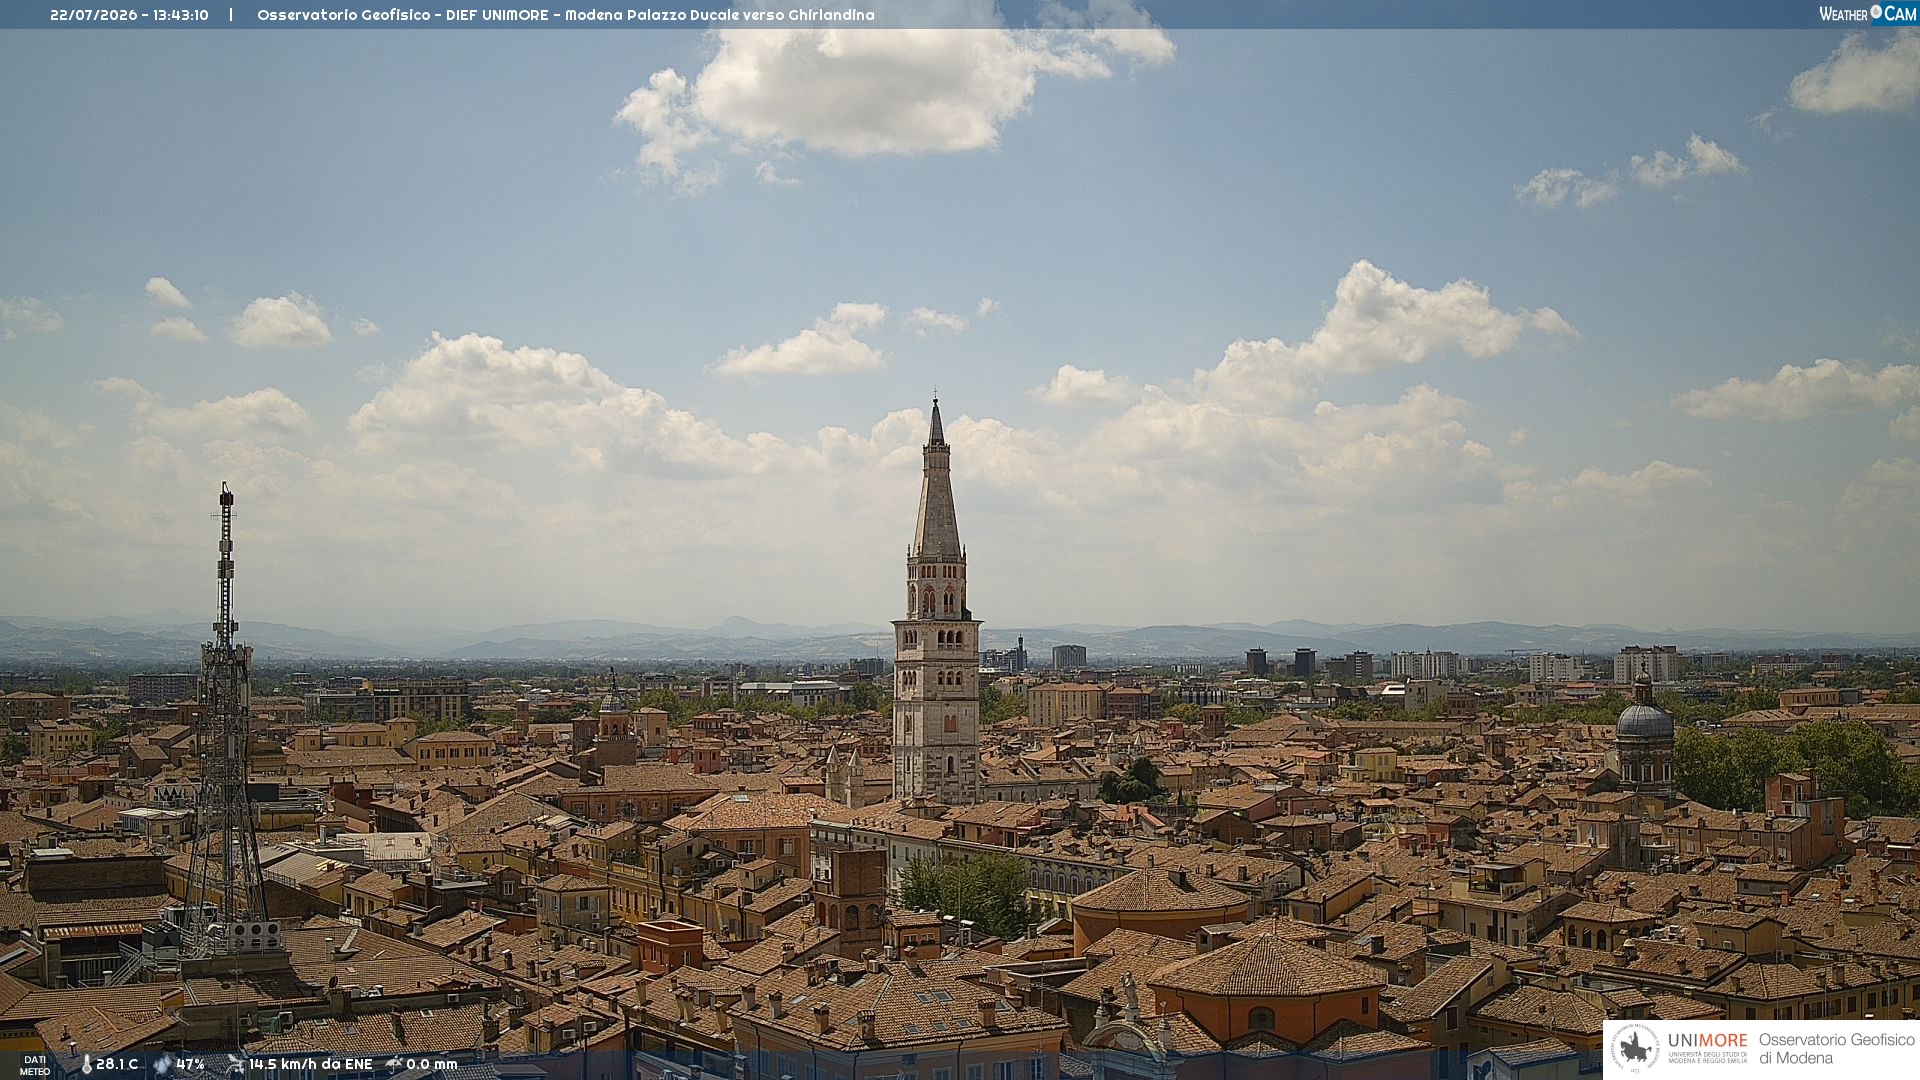
Task: Select the timestamp 22/07/2026 - 13:43:10
Action: [x=129, y=15]
